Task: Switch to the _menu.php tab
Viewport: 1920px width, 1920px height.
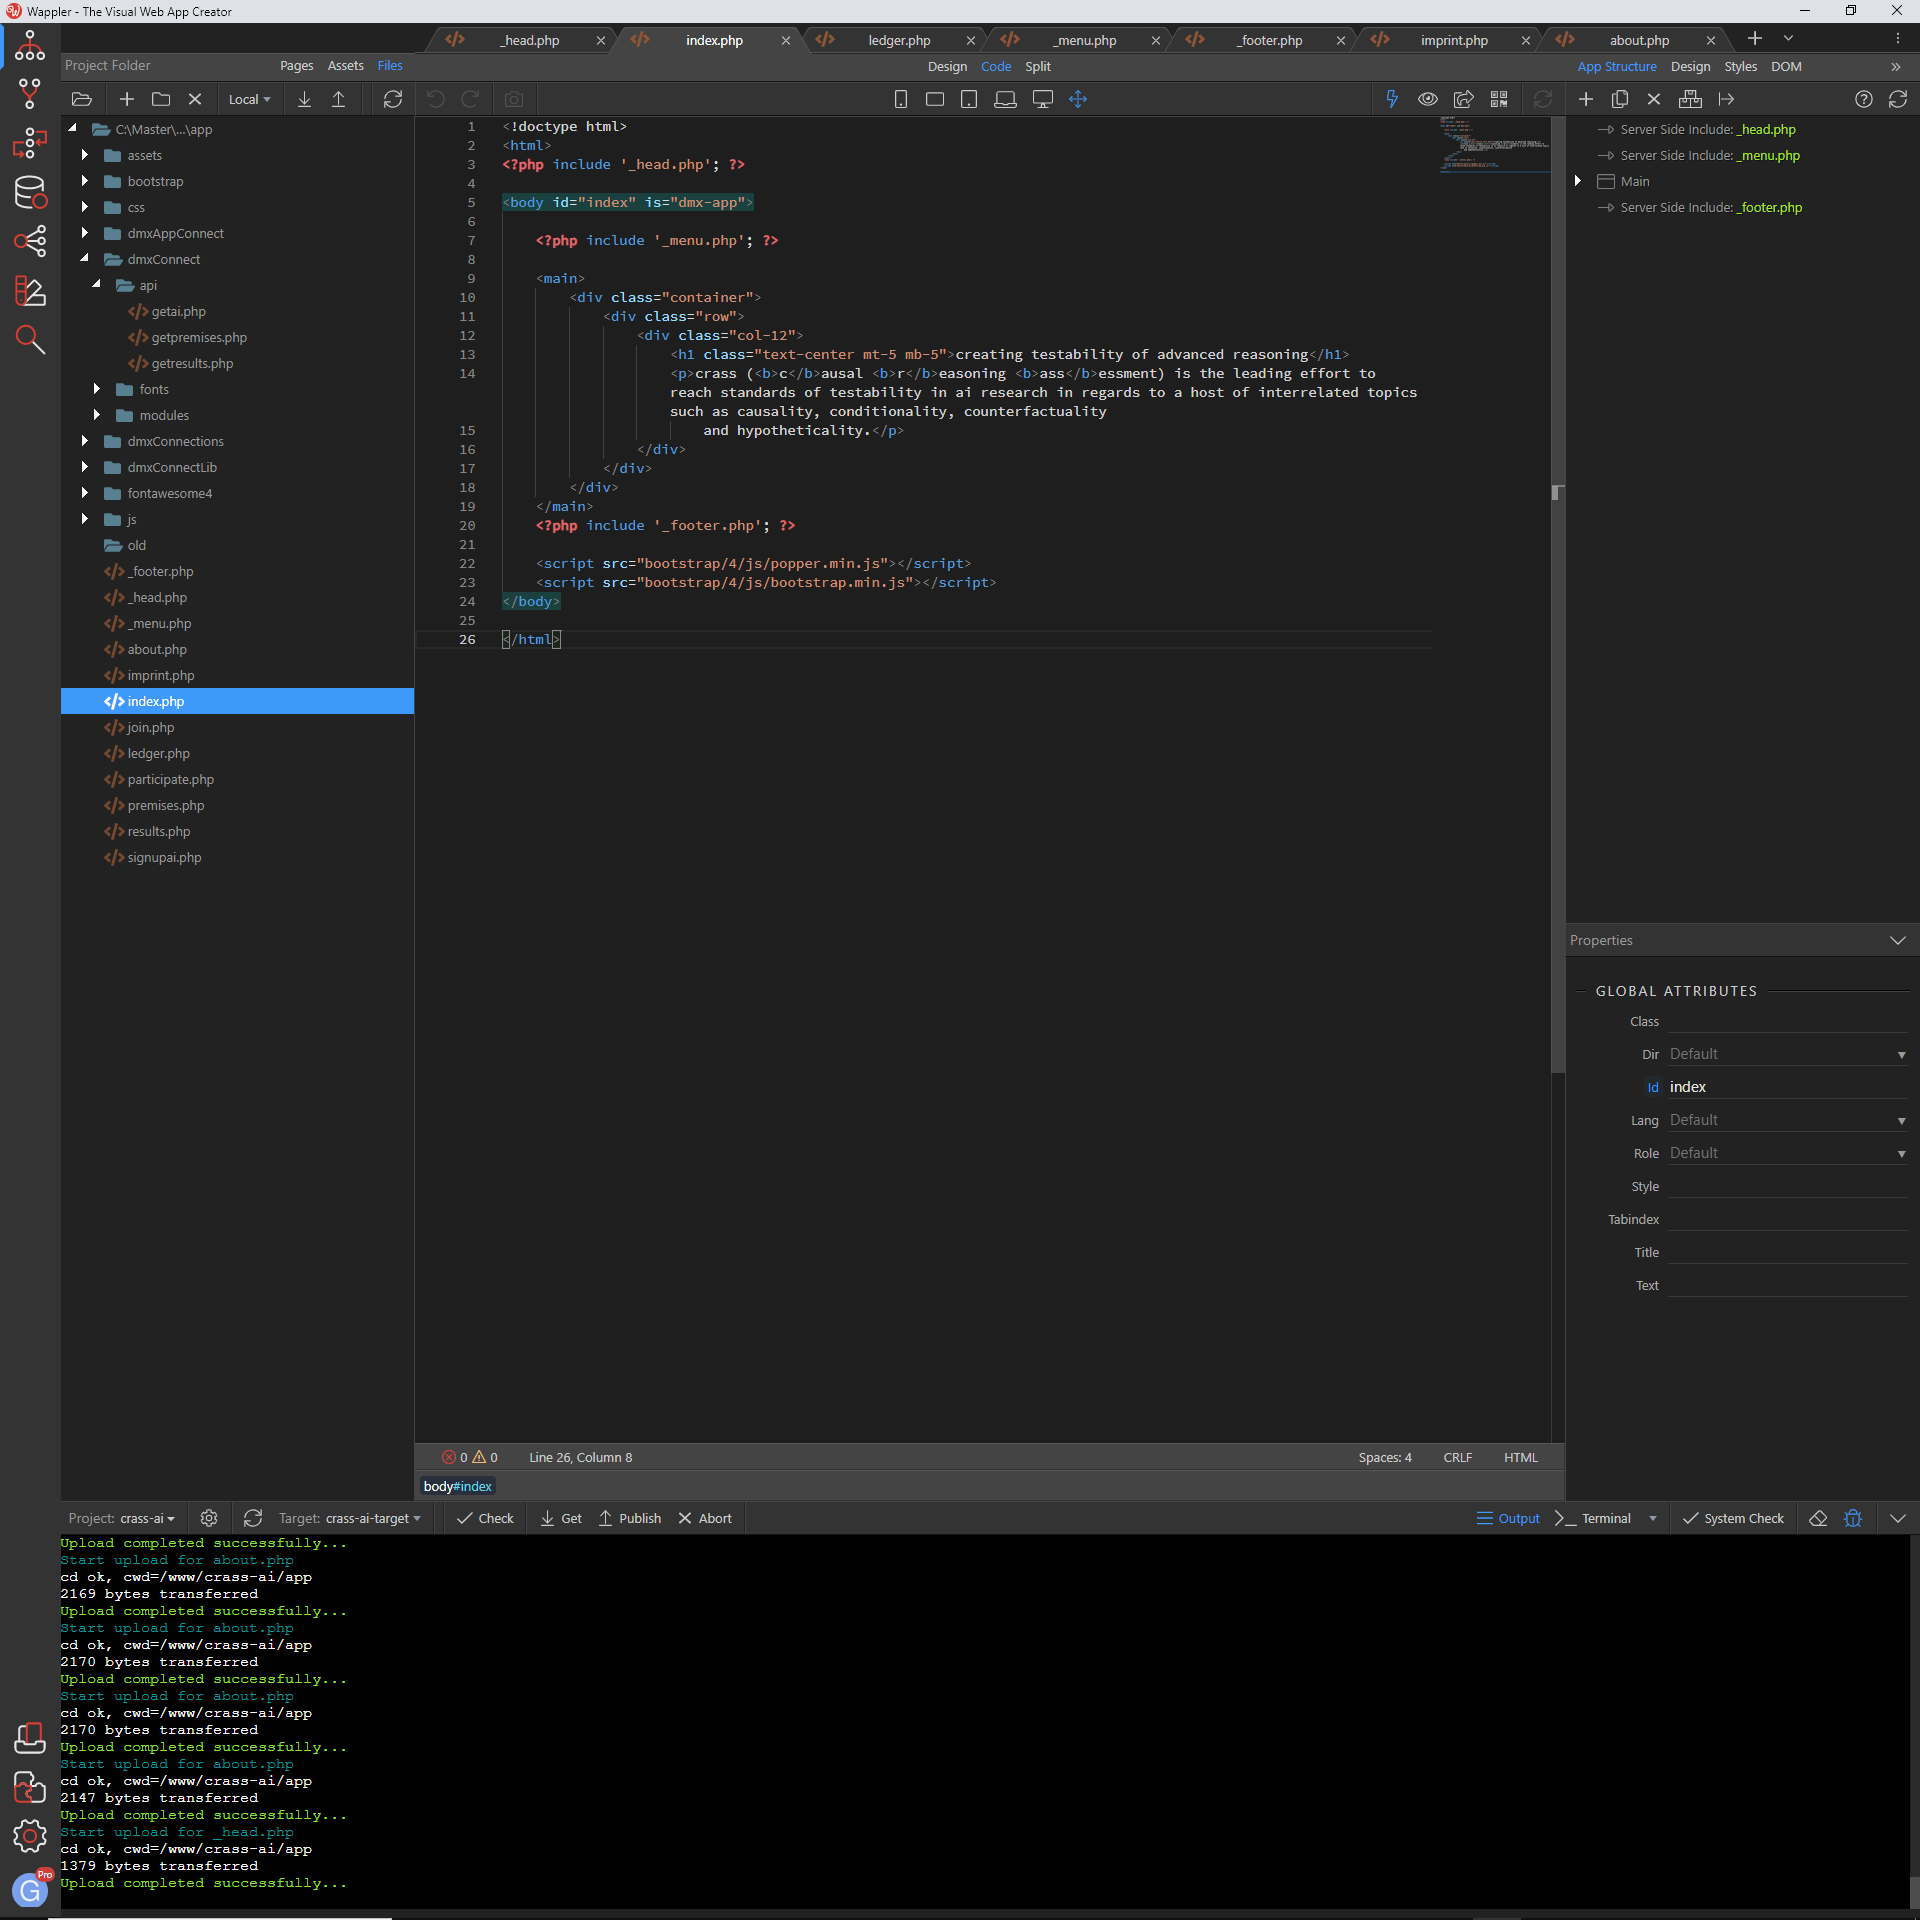Action: (1084, 40)
